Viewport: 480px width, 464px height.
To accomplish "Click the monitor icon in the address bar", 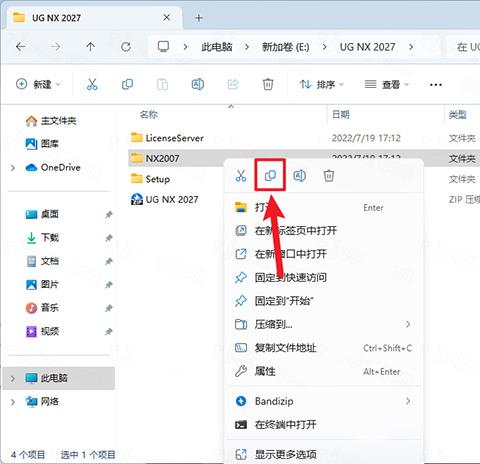I will (163, 47).
